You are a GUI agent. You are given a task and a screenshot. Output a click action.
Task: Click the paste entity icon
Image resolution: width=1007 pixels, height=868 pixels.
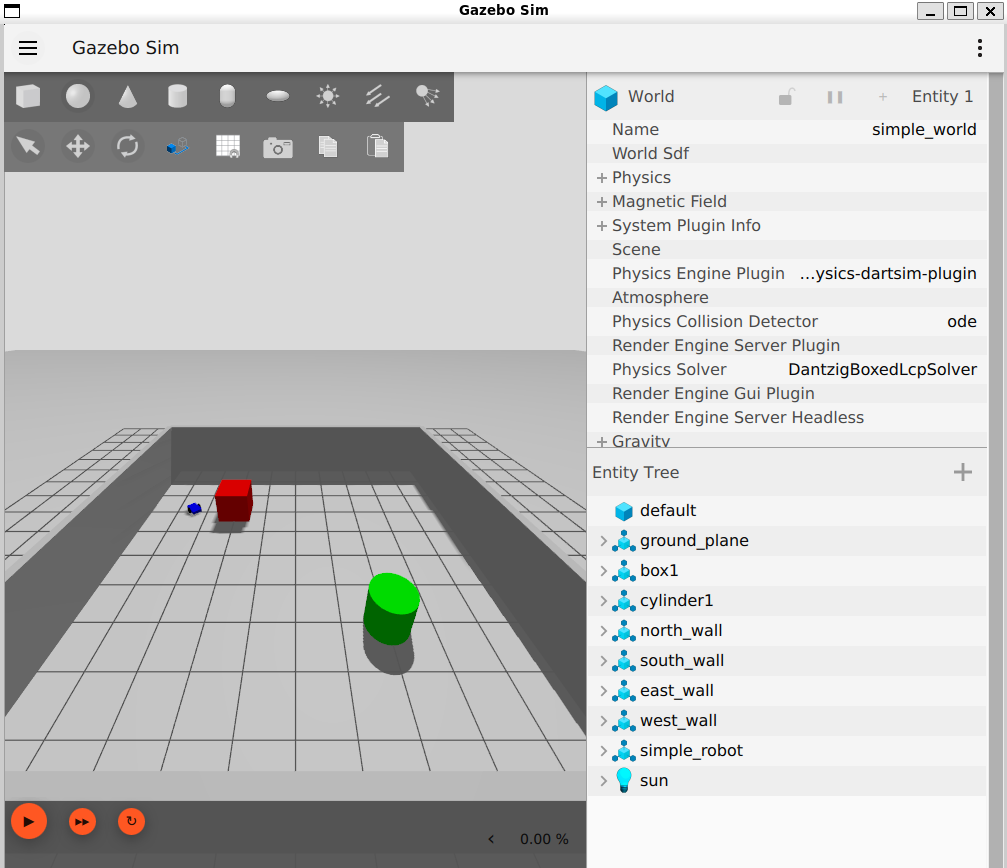tap(378, 146)
